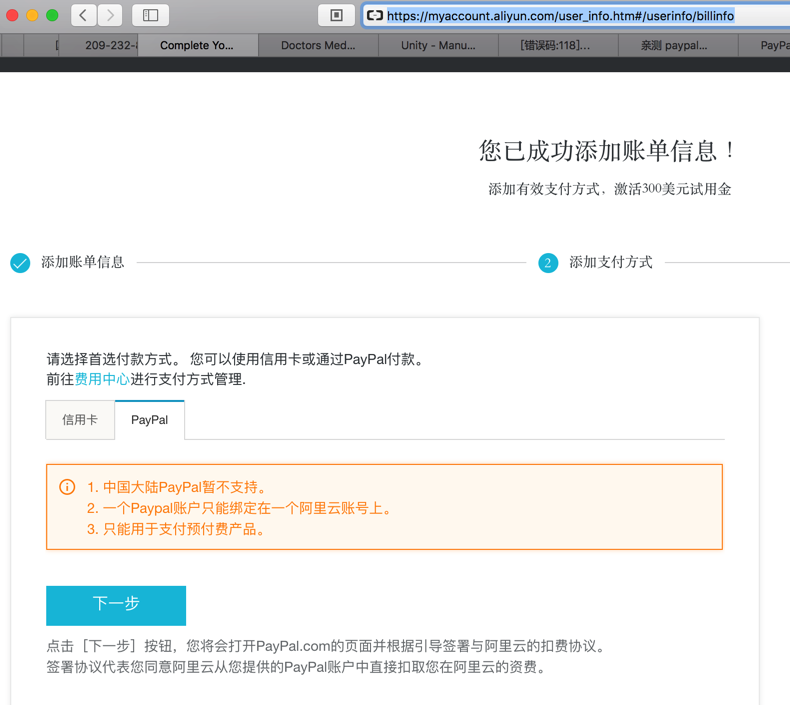790x705 pixels.
Task: Open the '209-232-...' browser tab
Action: click(110, 45)
